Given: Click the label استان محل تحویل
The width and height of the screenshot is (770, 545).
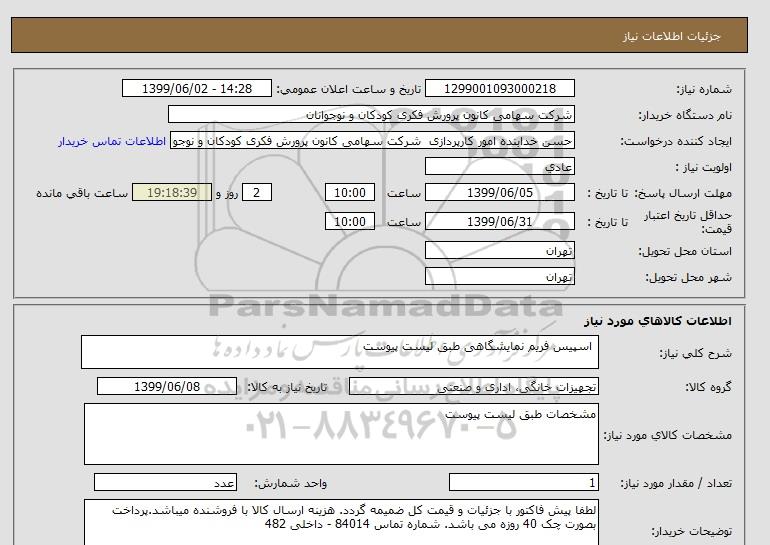Looking at the screenshot, I should [x=685, y=251].
